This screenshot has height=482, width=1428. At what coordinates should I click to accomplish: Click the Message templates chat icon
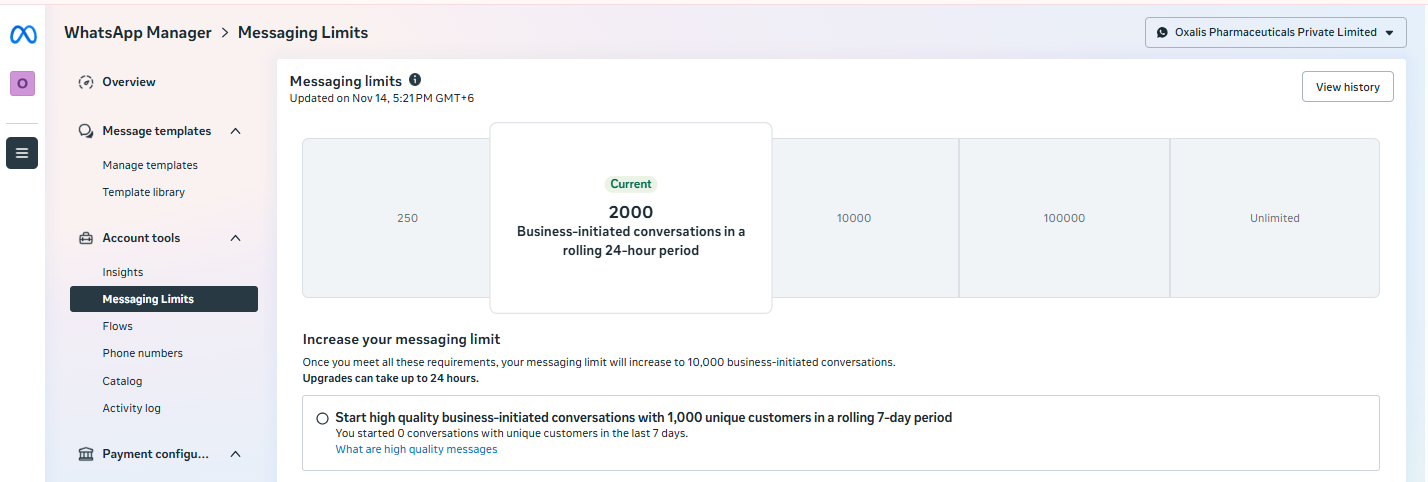[86, 131]
